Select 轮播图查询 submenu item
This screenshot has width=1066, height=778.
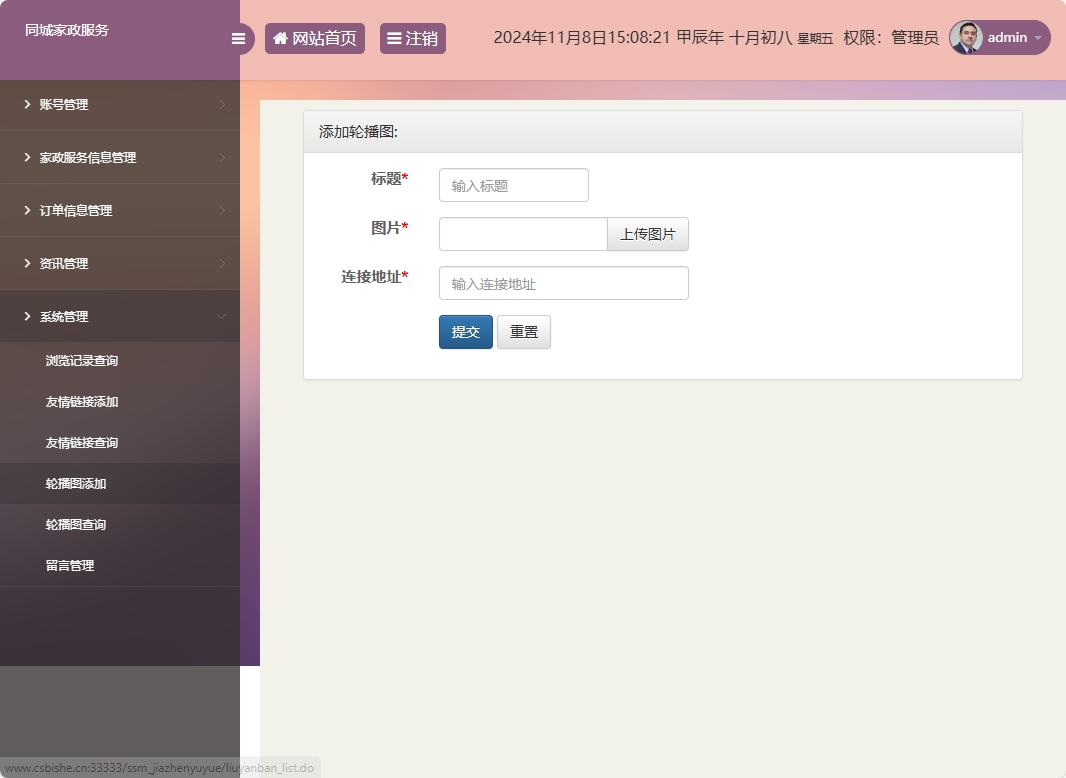point(120,524)
